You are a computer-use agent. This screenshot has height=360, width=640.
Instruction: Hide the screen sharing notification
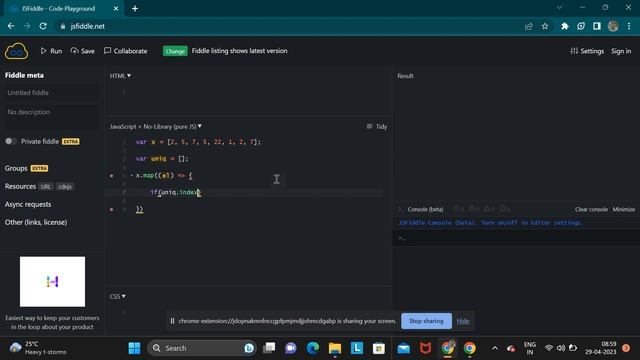[x=462, y=321]
